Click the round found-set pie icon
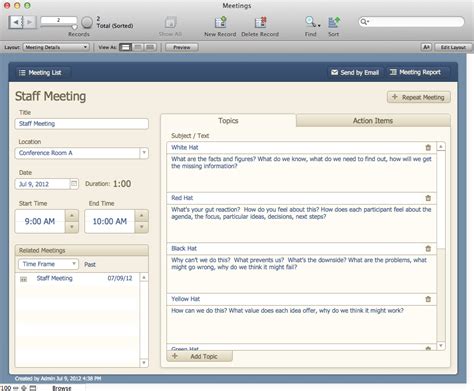The image size is (474, 391). [x=87, y=23]
